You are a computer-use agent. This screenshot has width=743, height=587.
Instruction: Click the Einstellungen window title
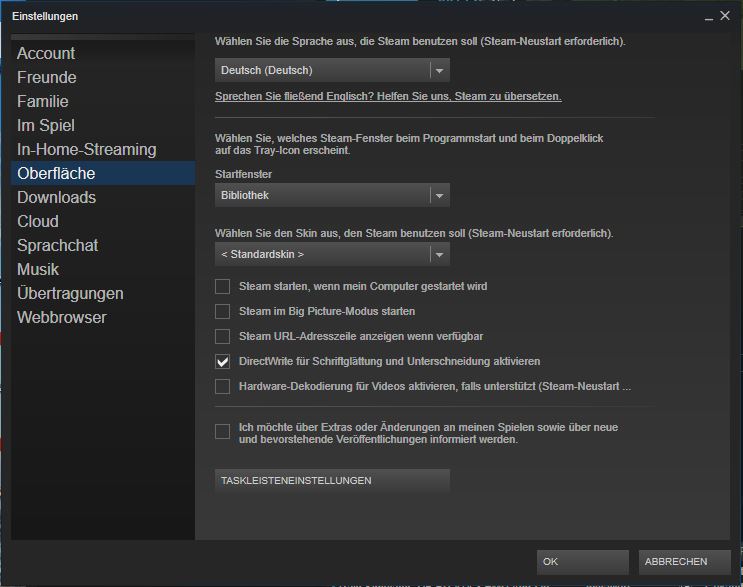(x=45, y=16)
